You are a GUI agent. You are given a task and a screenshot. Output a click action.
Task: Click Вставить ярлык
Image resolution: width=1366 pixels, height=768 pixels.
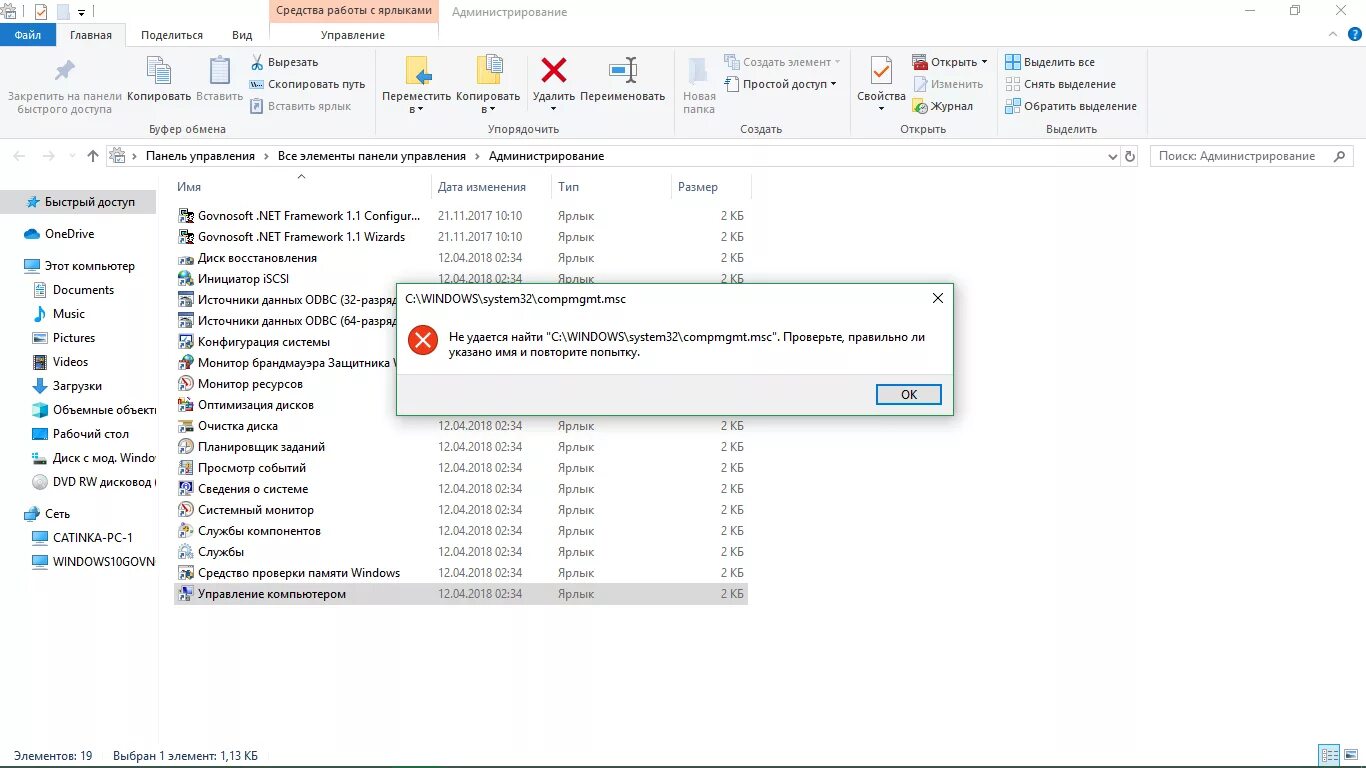[x=300, y=106]
